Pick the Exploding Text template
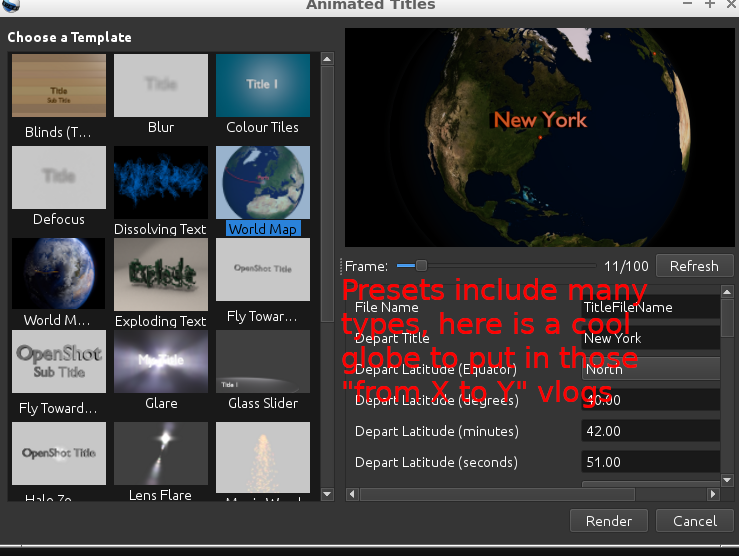Image resolution: width=739 pixels, height=556 pixels. [x=160, y=271]
